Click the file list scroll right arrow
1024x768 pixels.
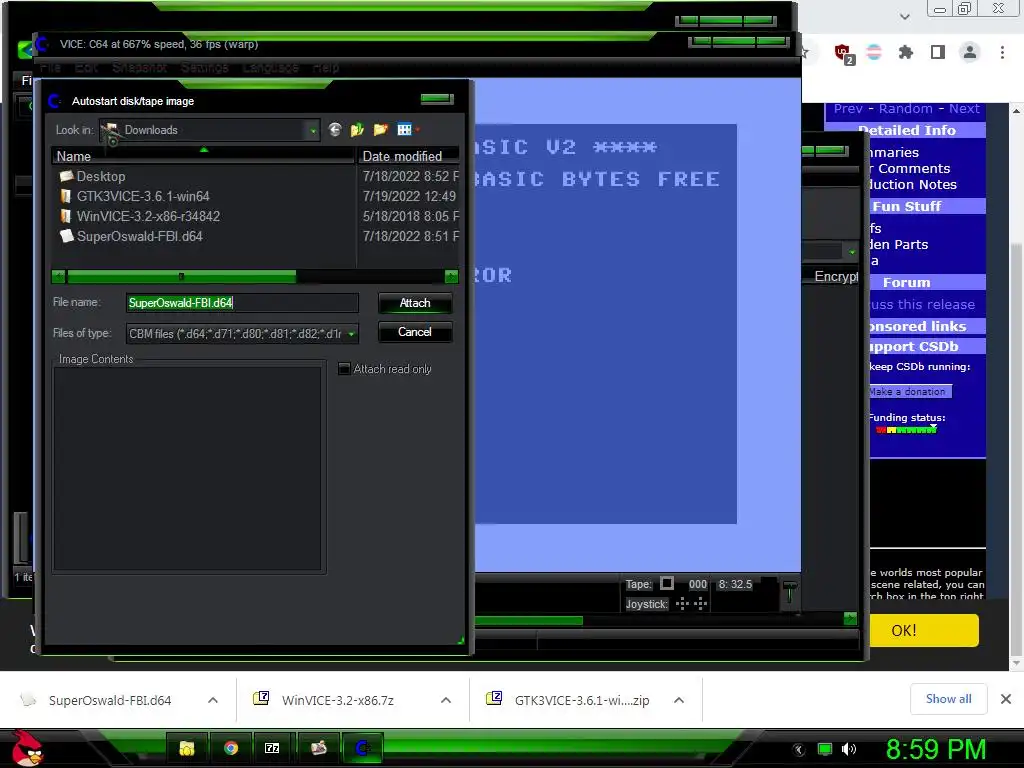click(451, 276)
